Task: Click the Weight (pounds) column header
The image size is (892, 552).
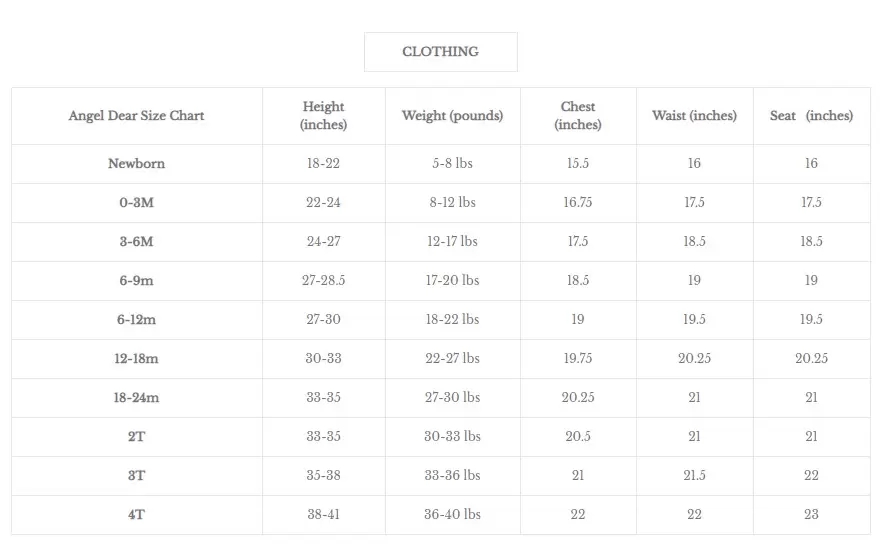Action: [452, 116]
